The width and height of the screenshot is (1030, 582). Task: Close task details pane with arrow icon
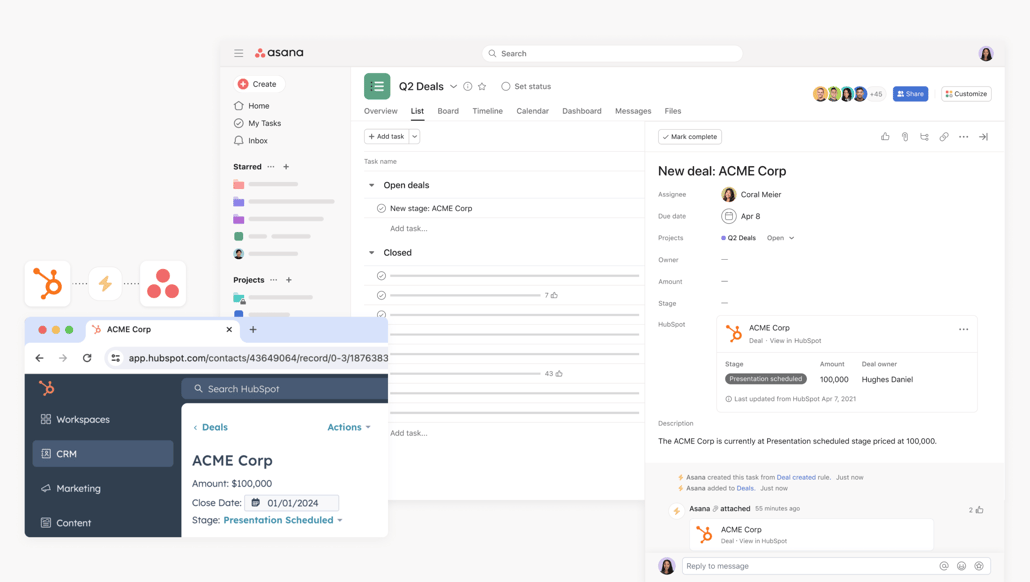983,137
